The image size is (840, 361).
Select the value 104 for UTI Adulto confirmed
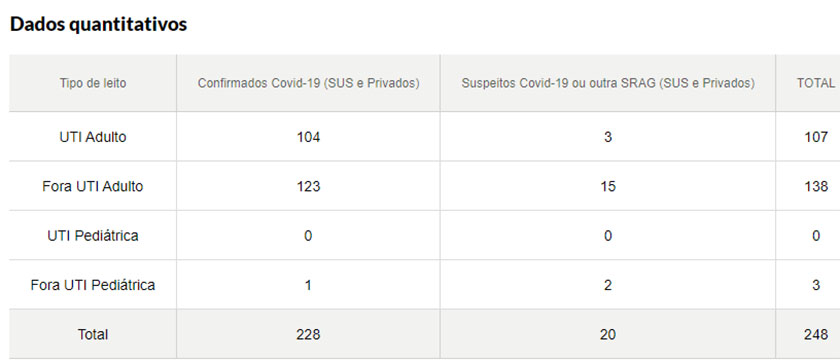click(309, 137)
